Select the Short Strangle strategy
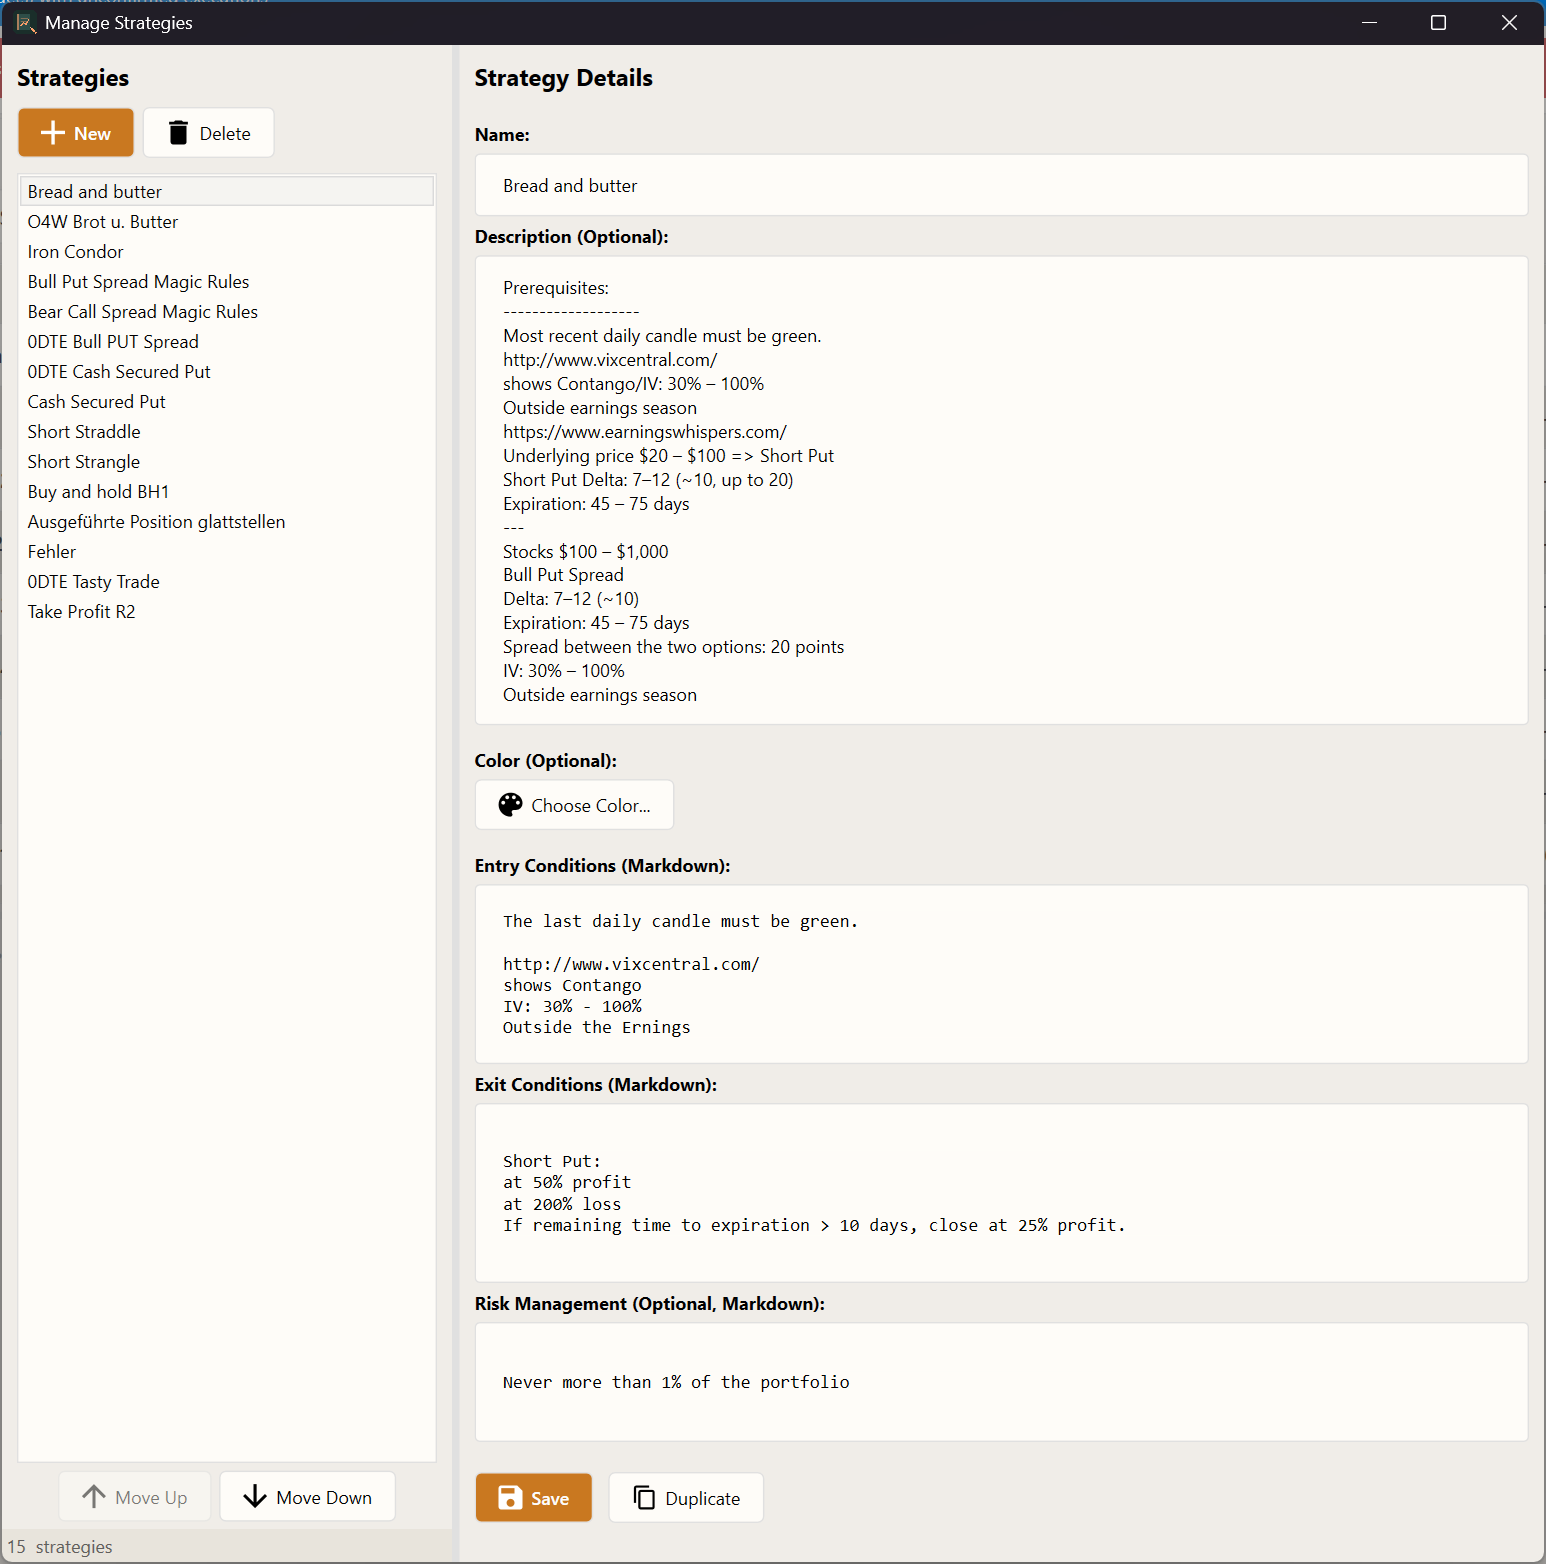This screenshot has width=1546, height=1564. (227, 461)
